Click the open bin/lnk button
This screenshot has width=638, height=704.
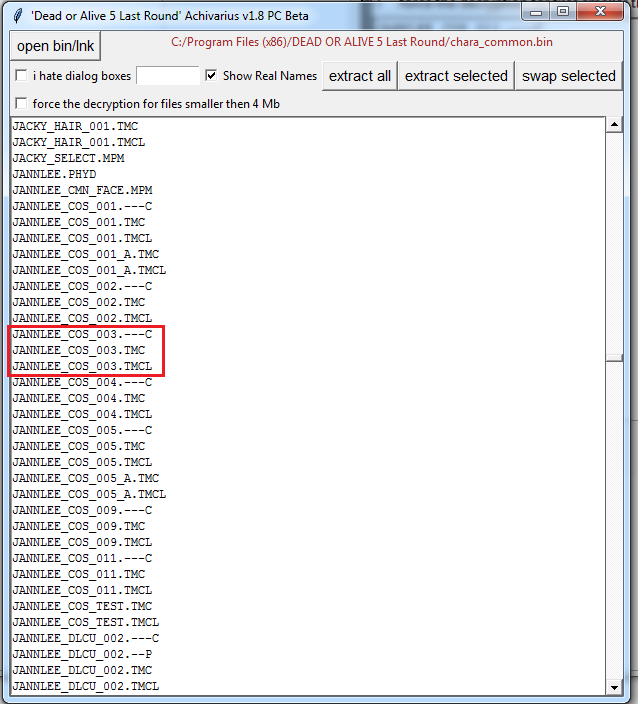pos(55,46)
